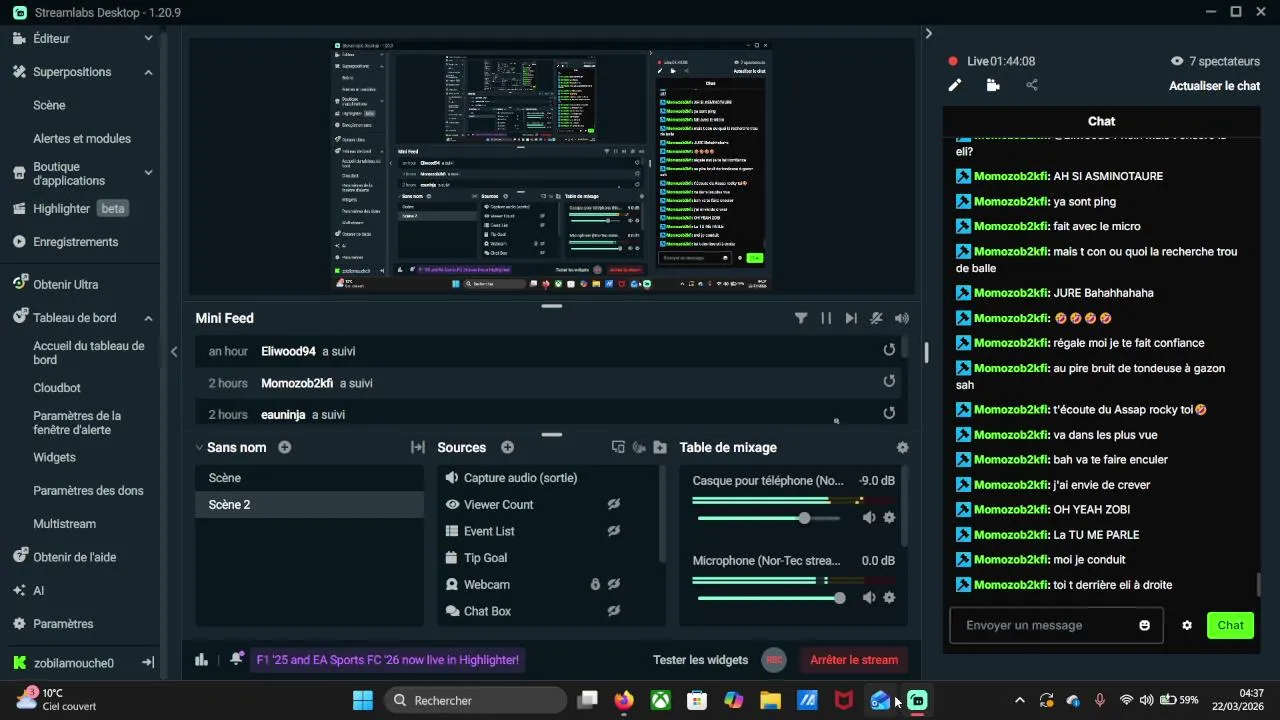Replay the eauninja follow alert

889,413
